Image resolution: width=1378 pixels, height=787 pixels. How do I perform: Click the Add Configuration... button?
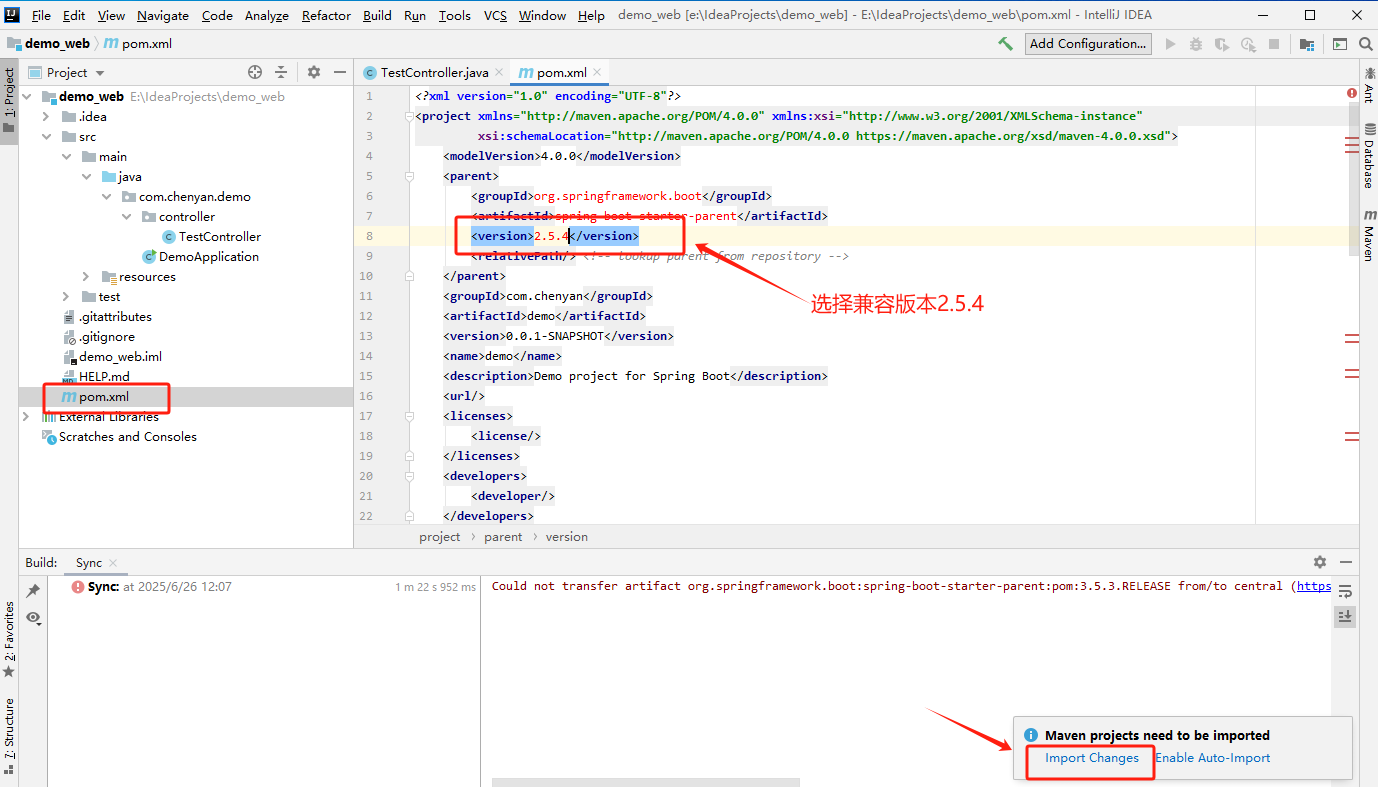(1088, 44)
